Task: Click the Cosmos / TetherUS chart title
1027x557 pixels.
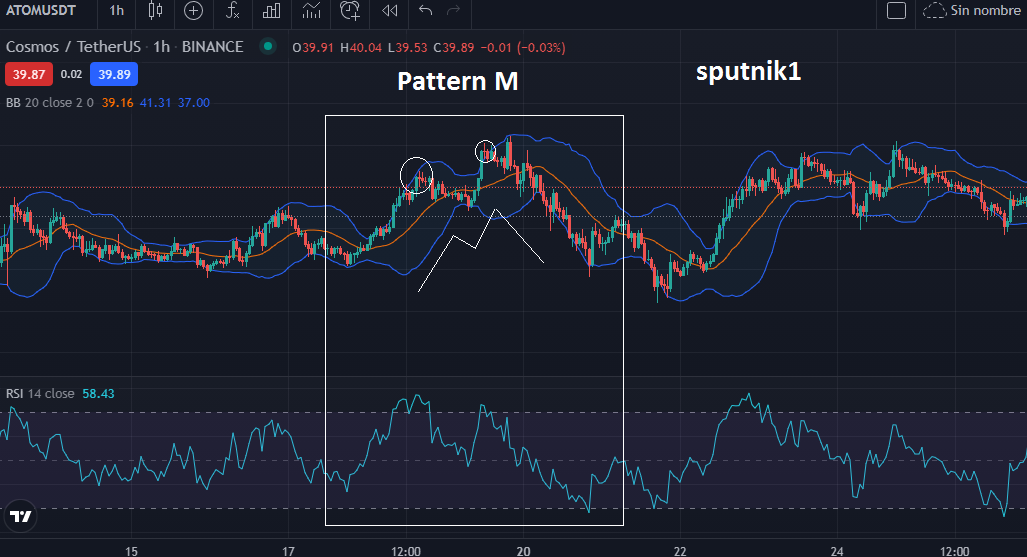Action: point(73,47)
